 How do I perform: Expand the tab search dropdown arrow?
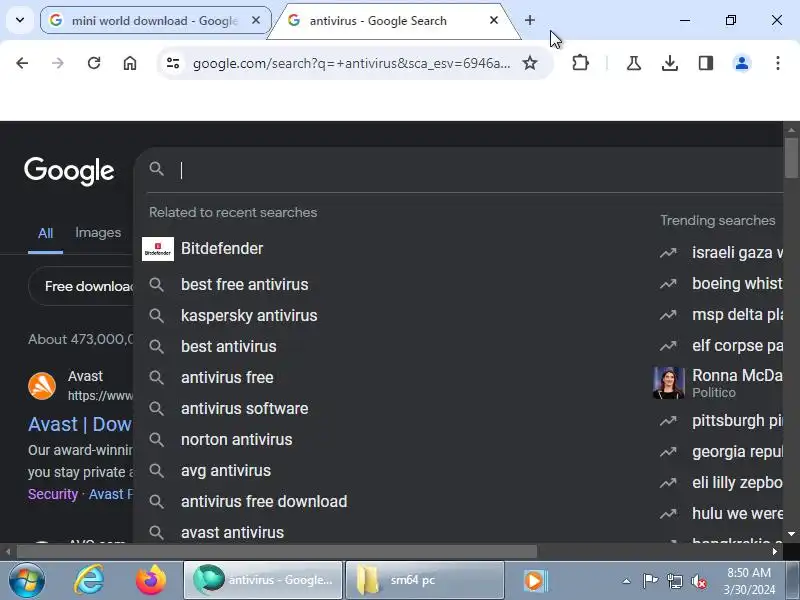(x=20, y=20)
